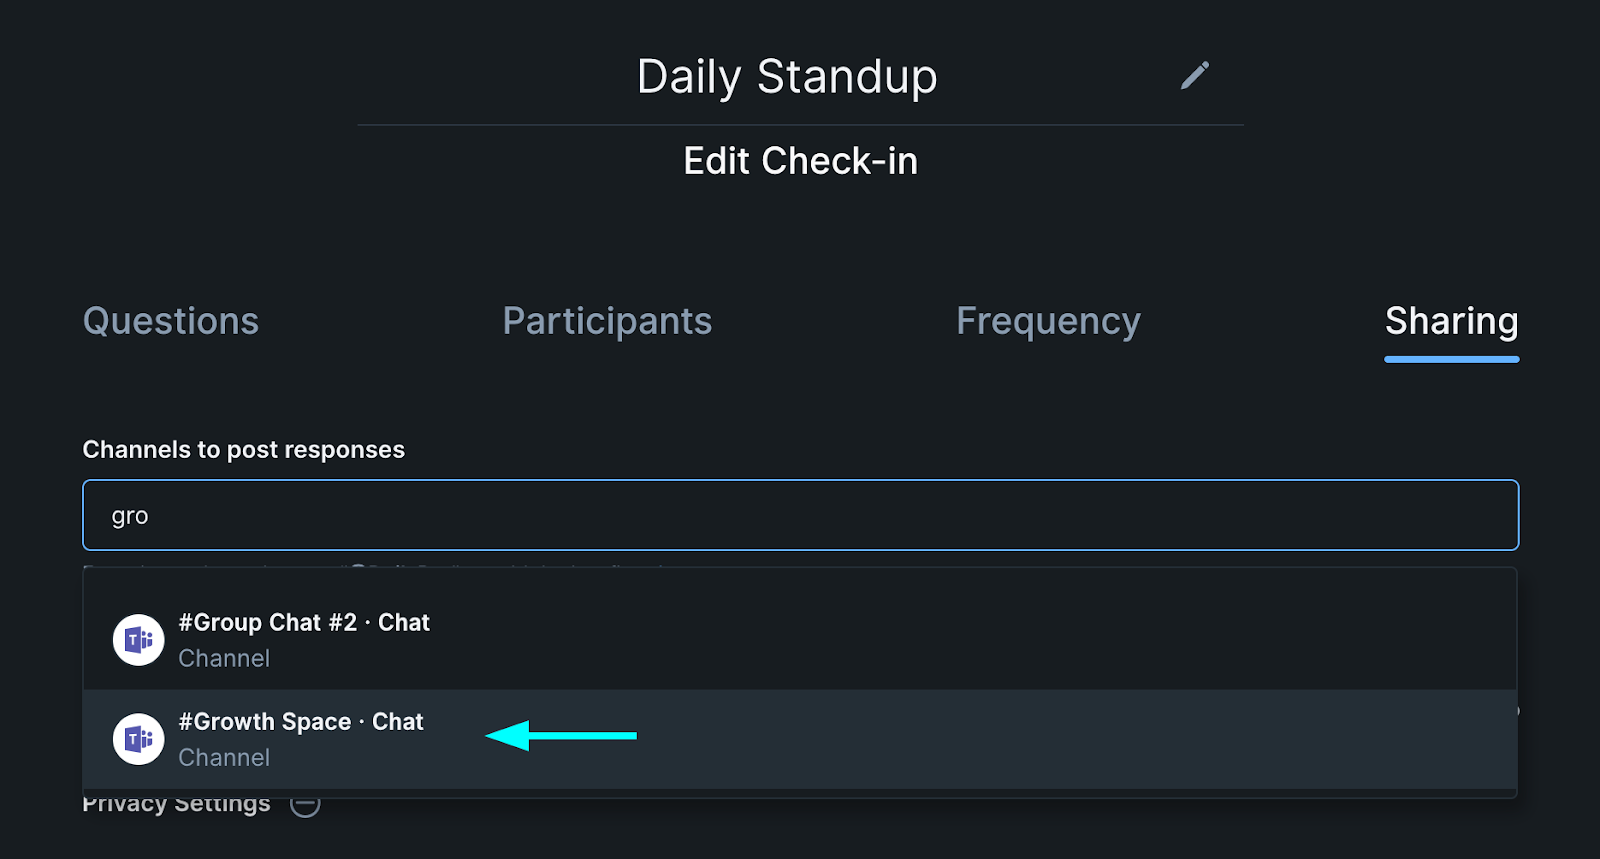Click the Edit Check-in heading
The width and height of the screenshot is (1600, 859).
tap(800, 161)
